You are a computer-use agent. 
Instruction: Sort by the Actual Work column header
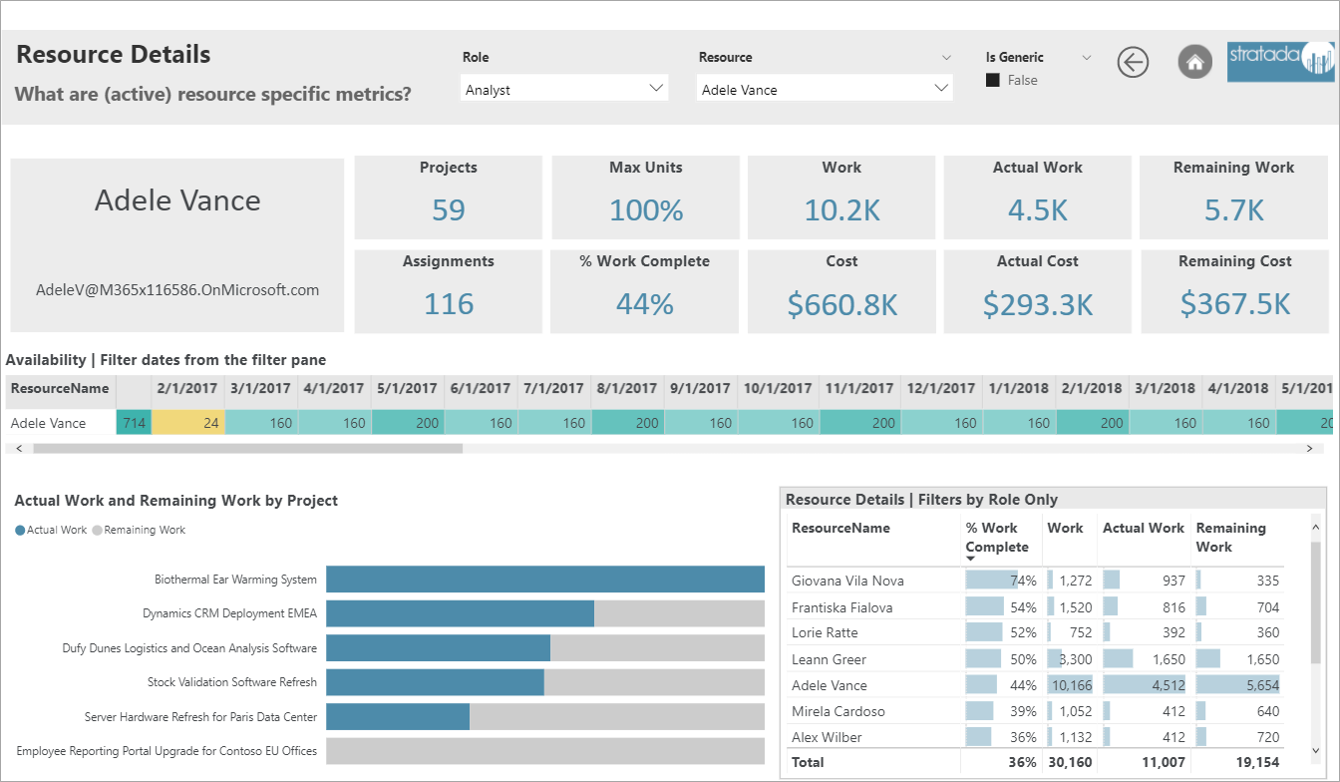coord(1143,528)
